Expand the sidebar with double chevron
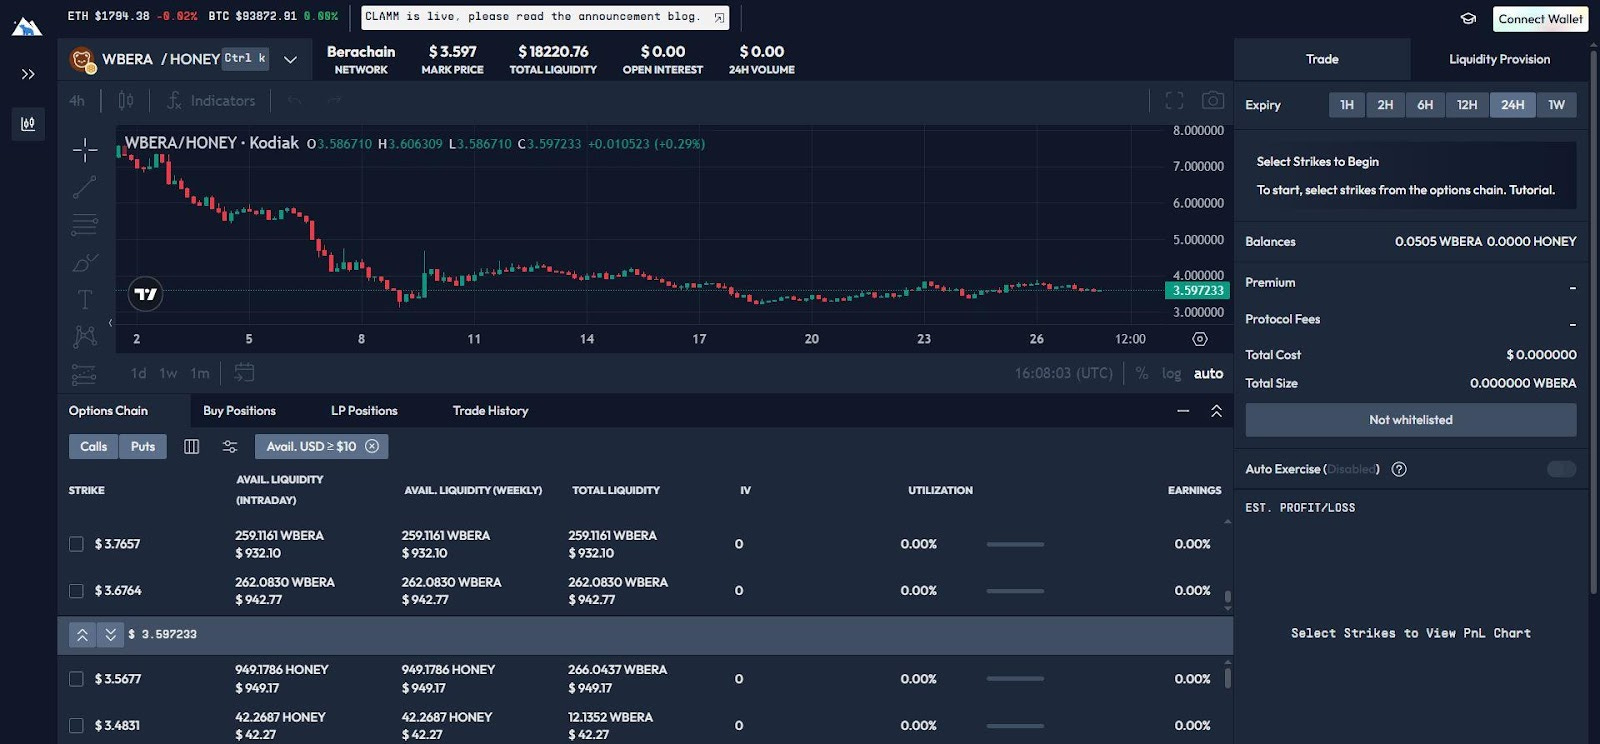Screen dimensions: 1600x744 (x=28, y=74)
